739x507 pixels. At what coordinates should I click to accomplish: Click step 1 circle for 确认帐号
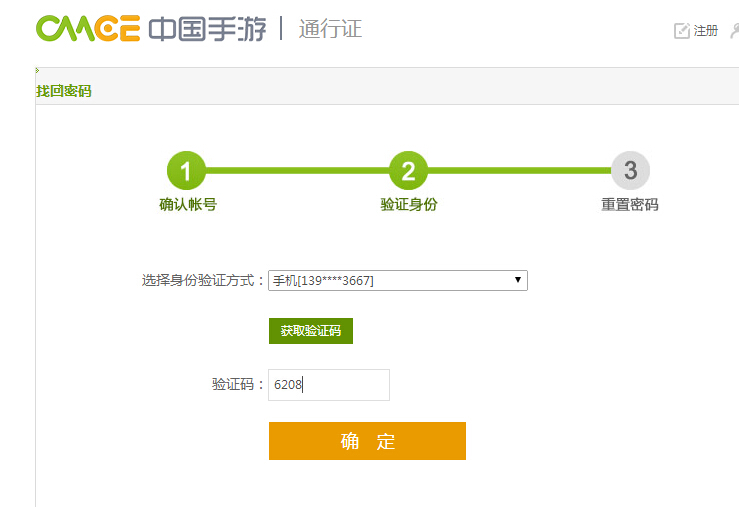pos(186,171)
